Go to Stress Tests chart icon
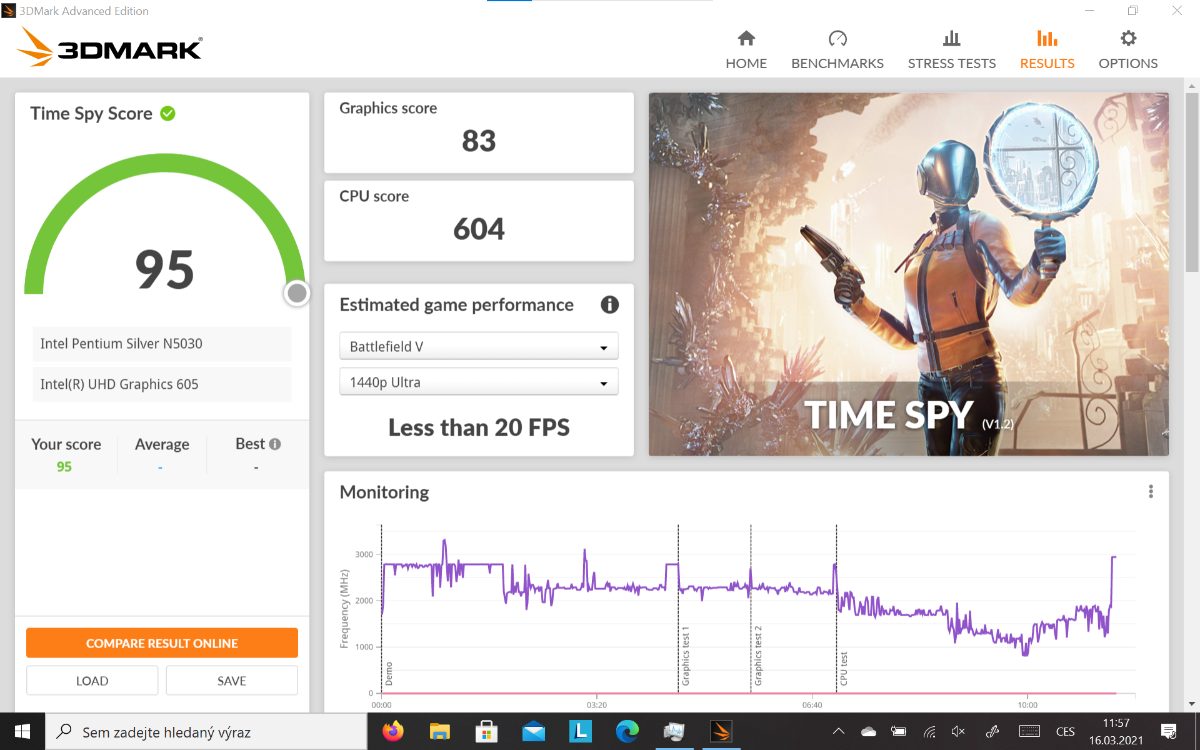 point(951,39)
